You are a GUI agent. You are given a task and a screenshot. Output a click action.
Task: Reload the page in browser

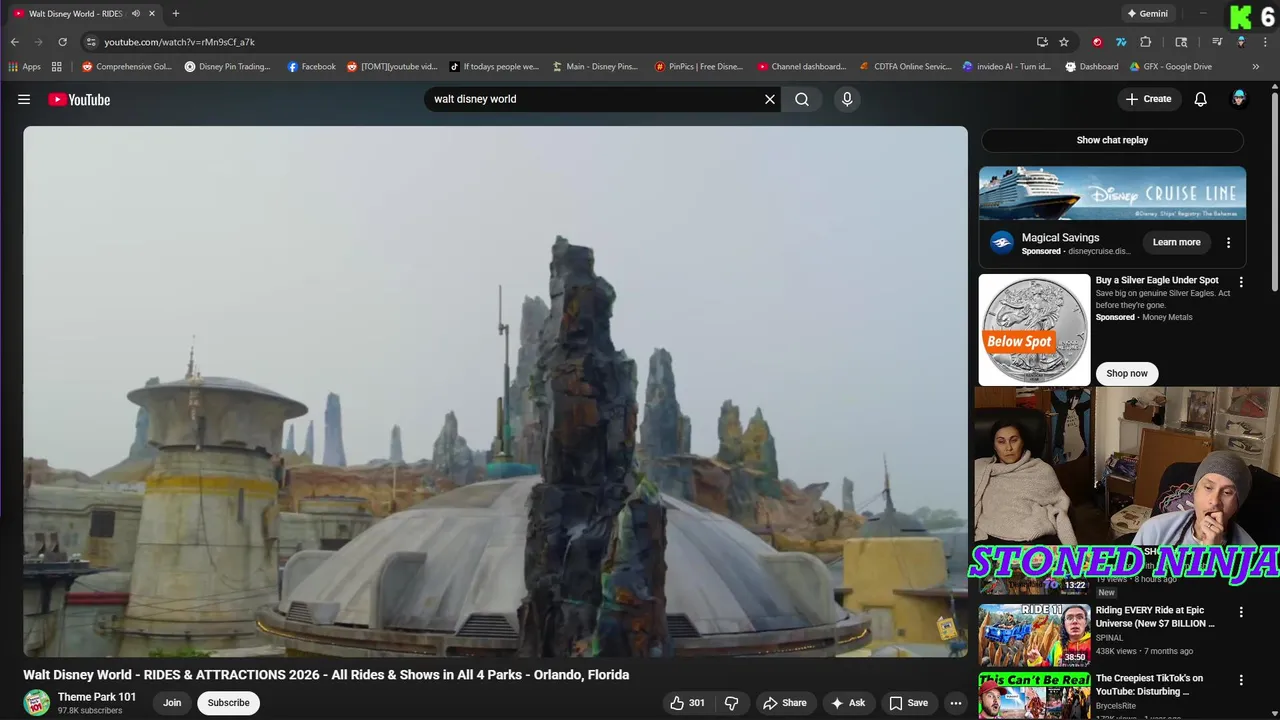[62, 42]
